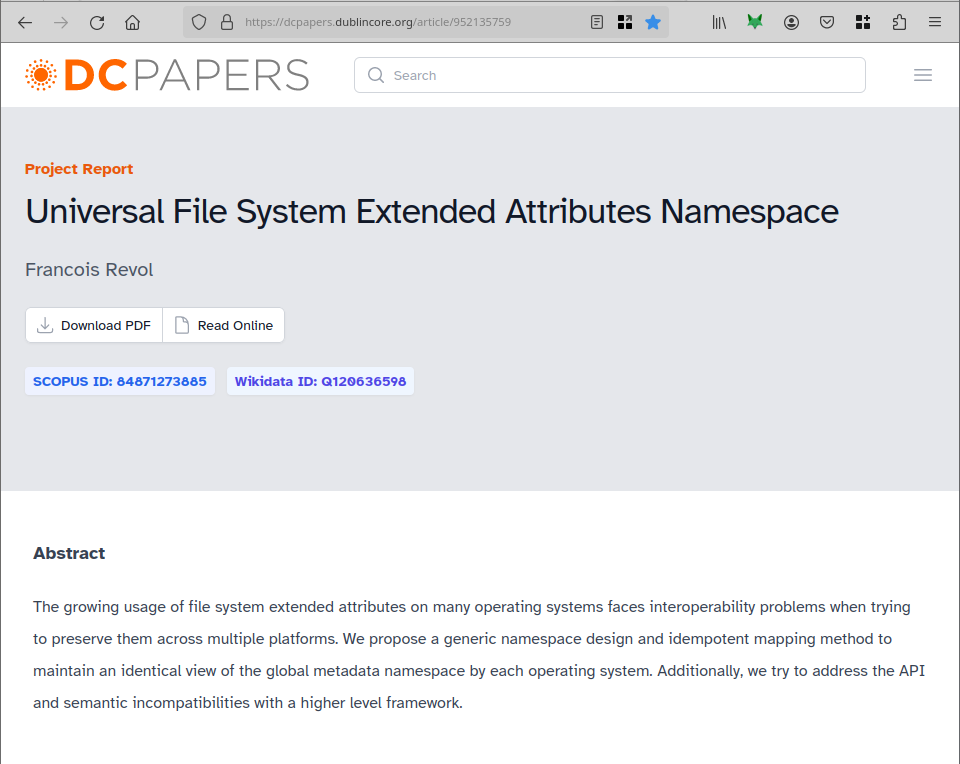The image size is (960, 764).
Task: Toggle reader view for this article
Action: tap(597, 22)
